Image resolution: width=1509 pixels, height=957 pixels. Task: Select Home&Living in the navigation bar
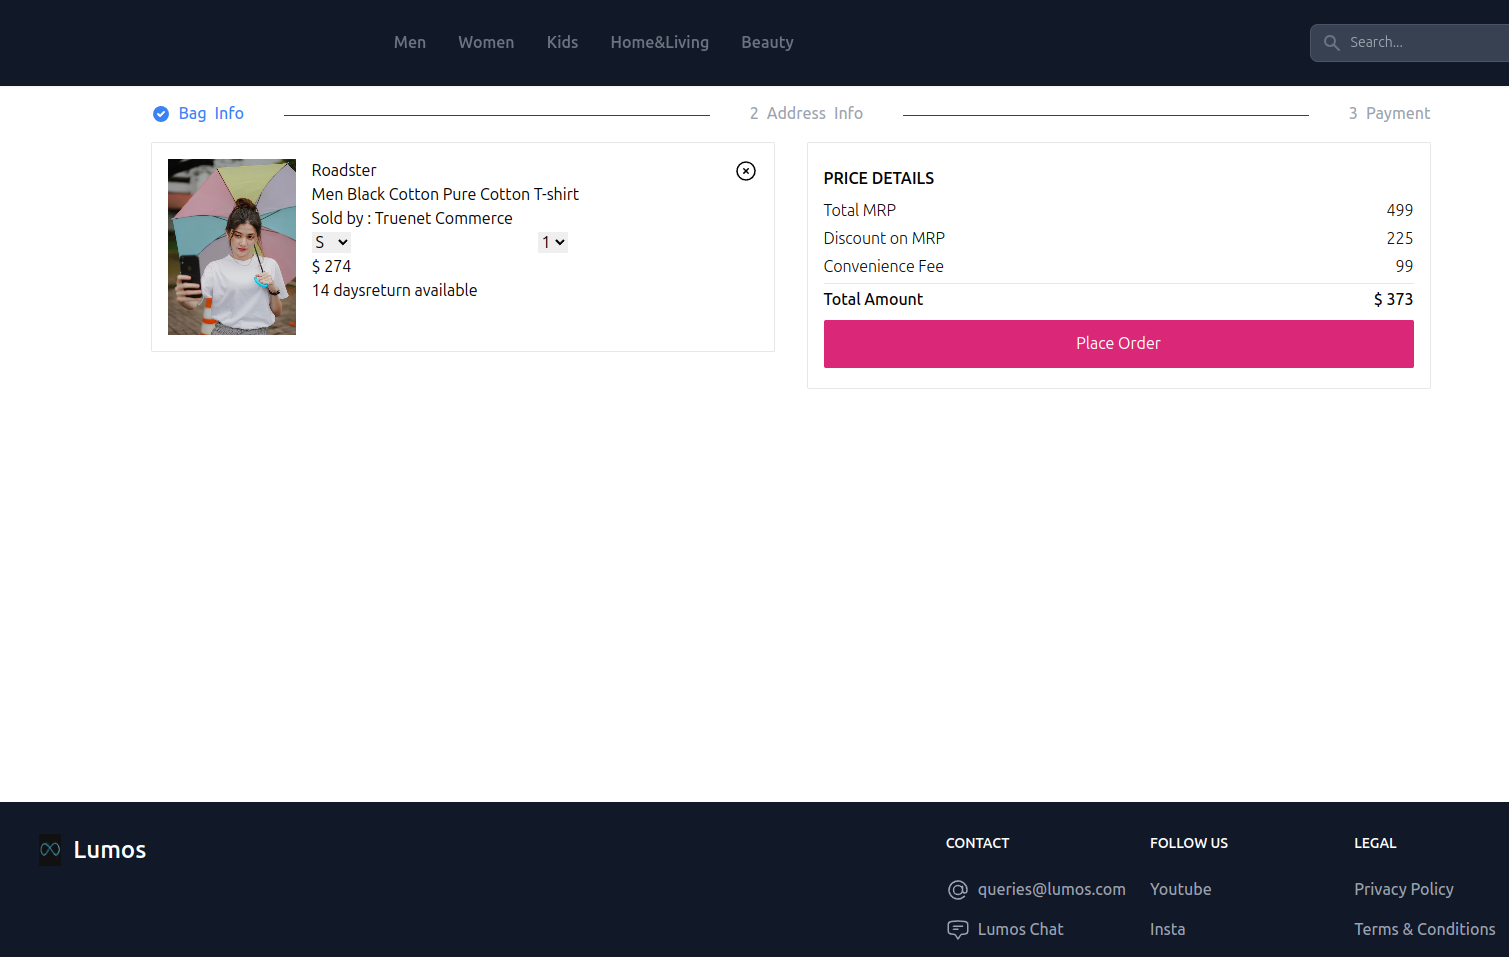pyautogui.click(x=659, y=42)
